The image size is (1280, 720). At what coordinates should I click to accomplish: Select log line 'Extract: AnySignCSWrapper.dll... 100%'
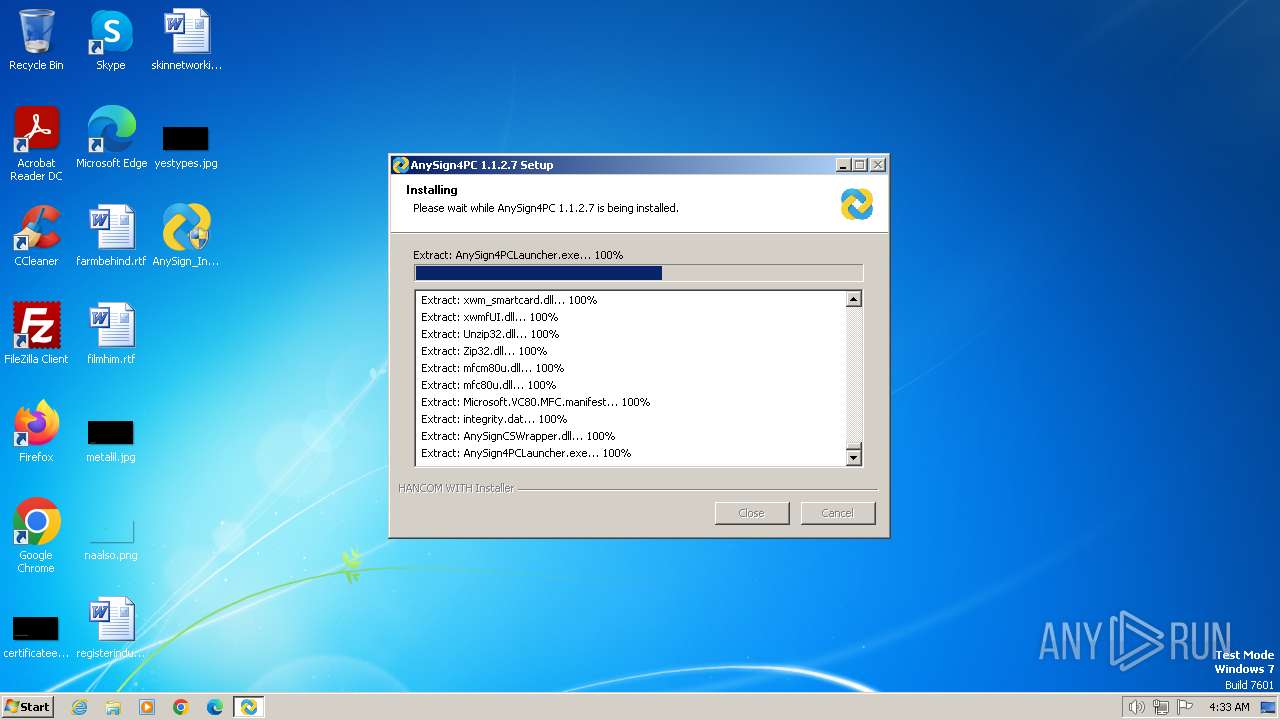point(518,436)
